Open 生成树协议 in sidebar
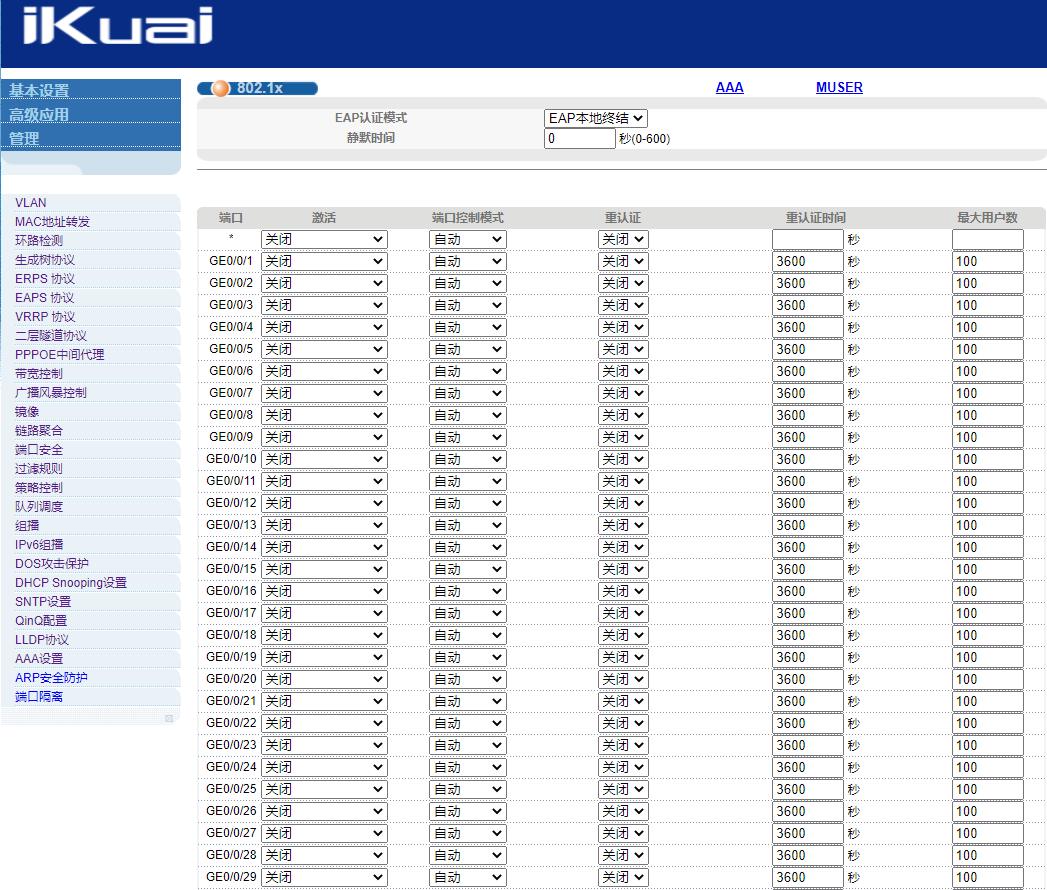Viewport: 1047px width, 890px height. tap(45, 260)
